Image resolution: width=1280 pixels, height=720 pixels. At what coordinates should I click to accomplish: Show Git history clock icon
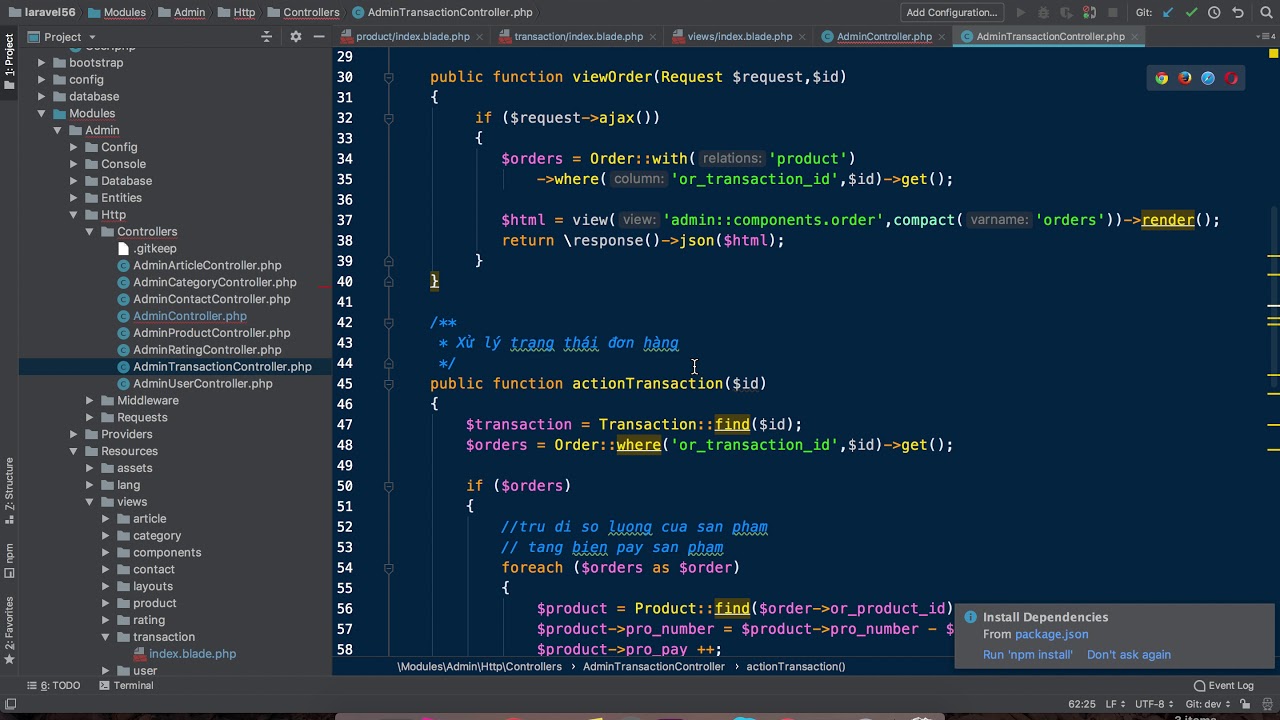pos(1214,13)
